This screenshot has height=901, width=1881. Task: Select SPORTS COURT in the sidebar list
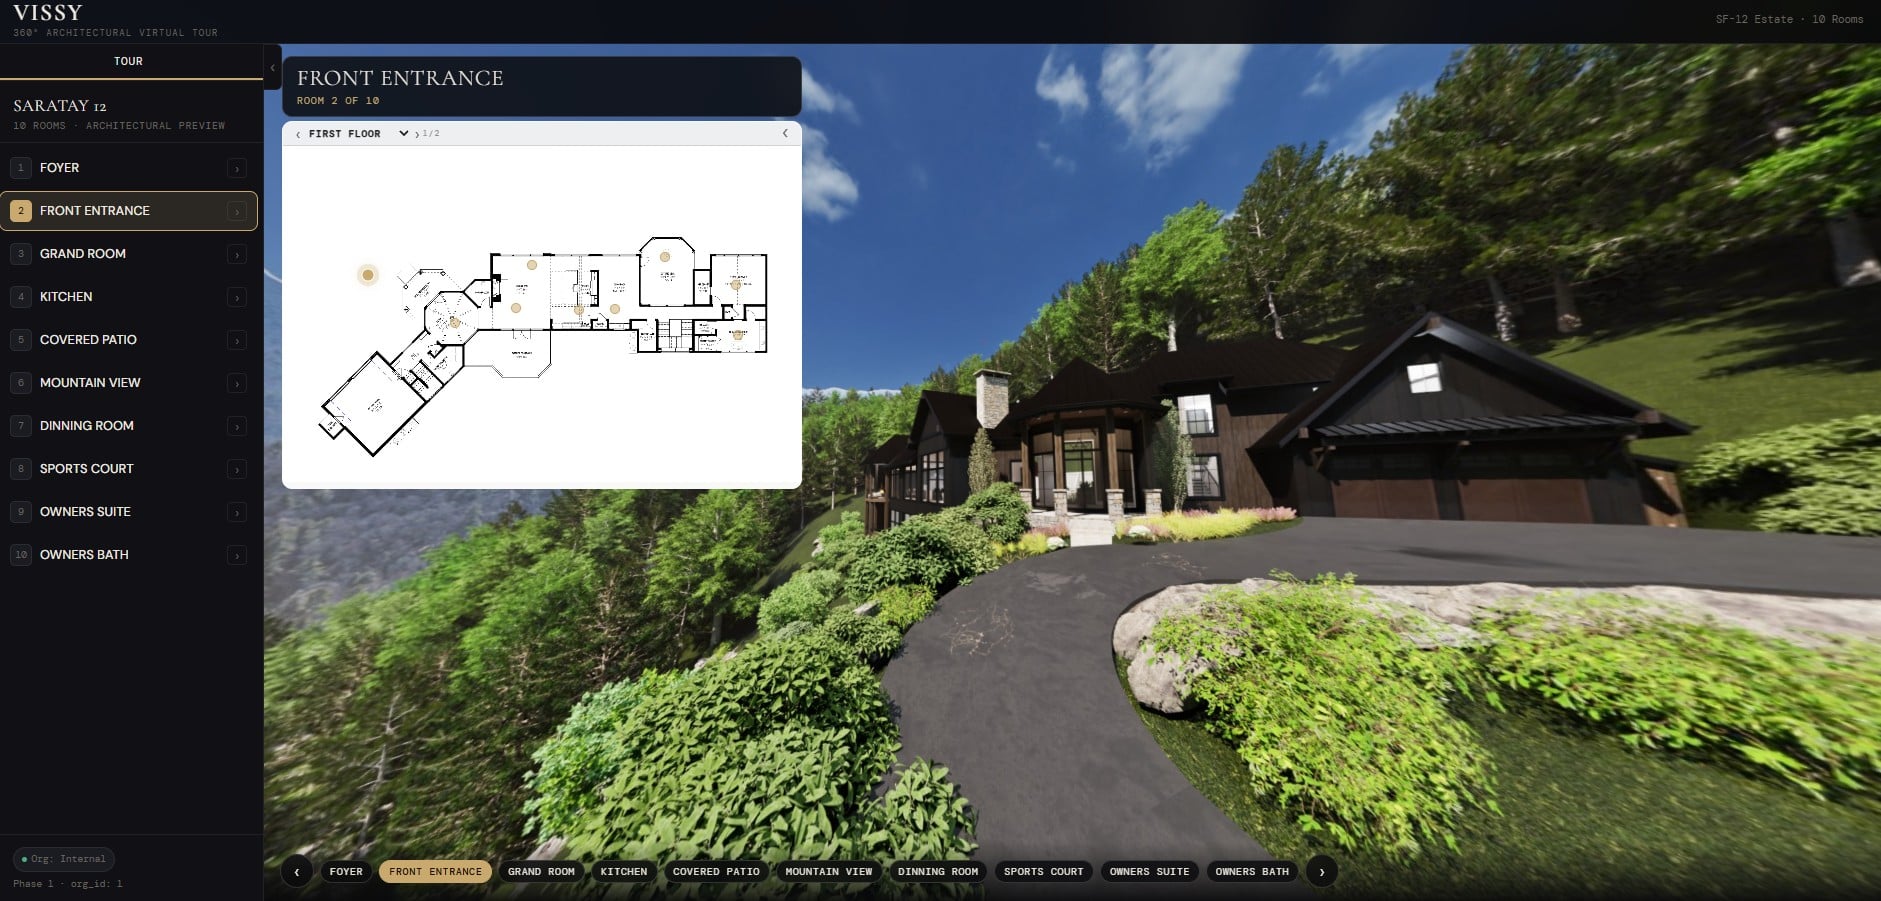pos(129,469)
